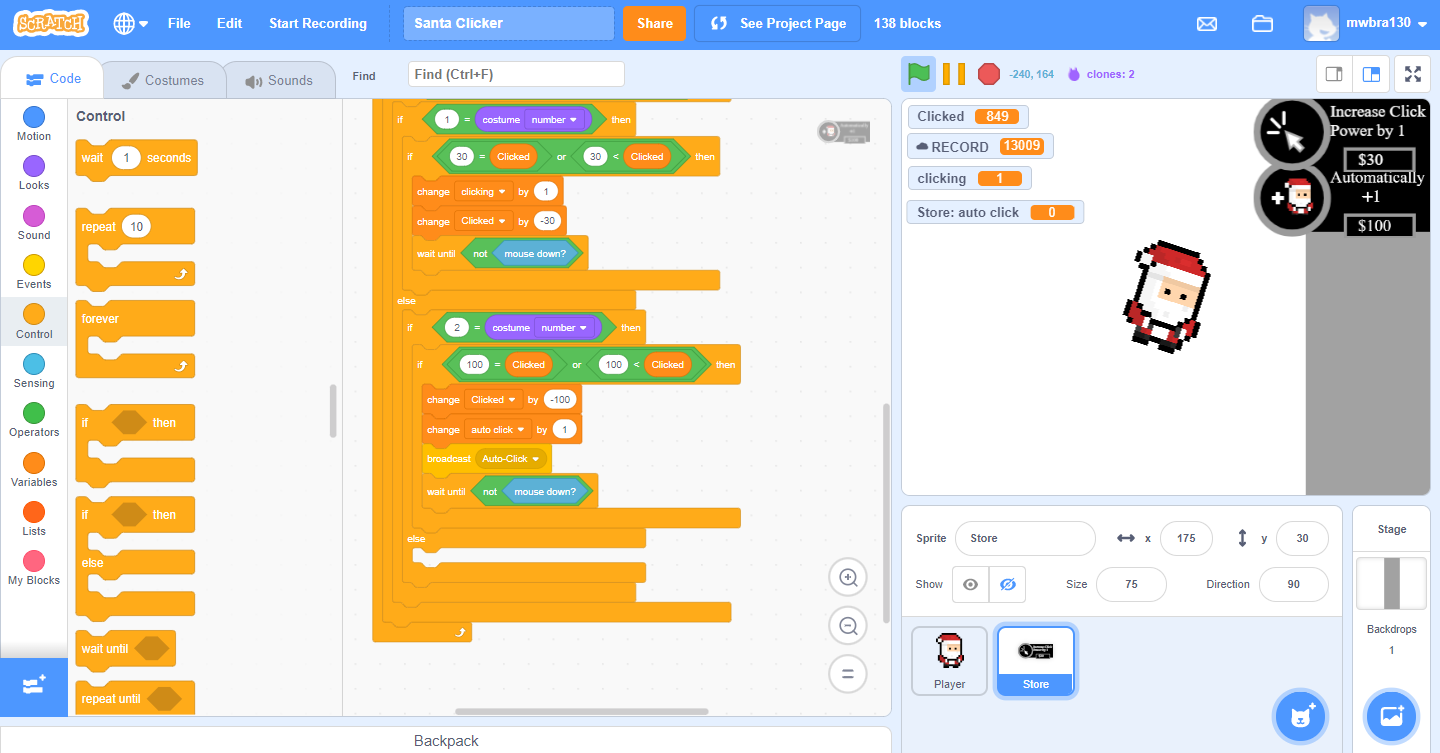Image resolution: width=1440 pixels, height=753 pixels.
Task: Open the File menu
Action: pyautogui.click(x=179, y=23)
